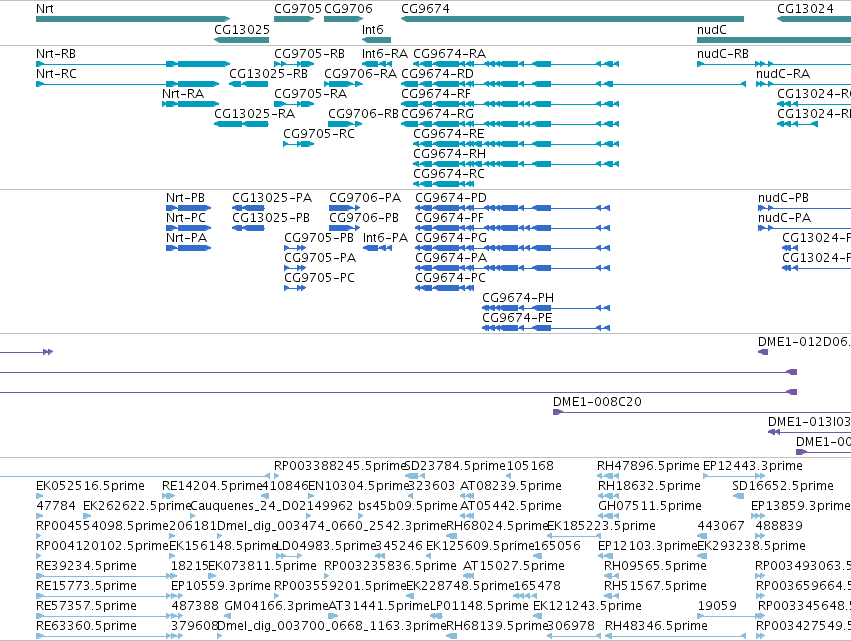Open EST AT08239.5prime

tap(510, 486)
